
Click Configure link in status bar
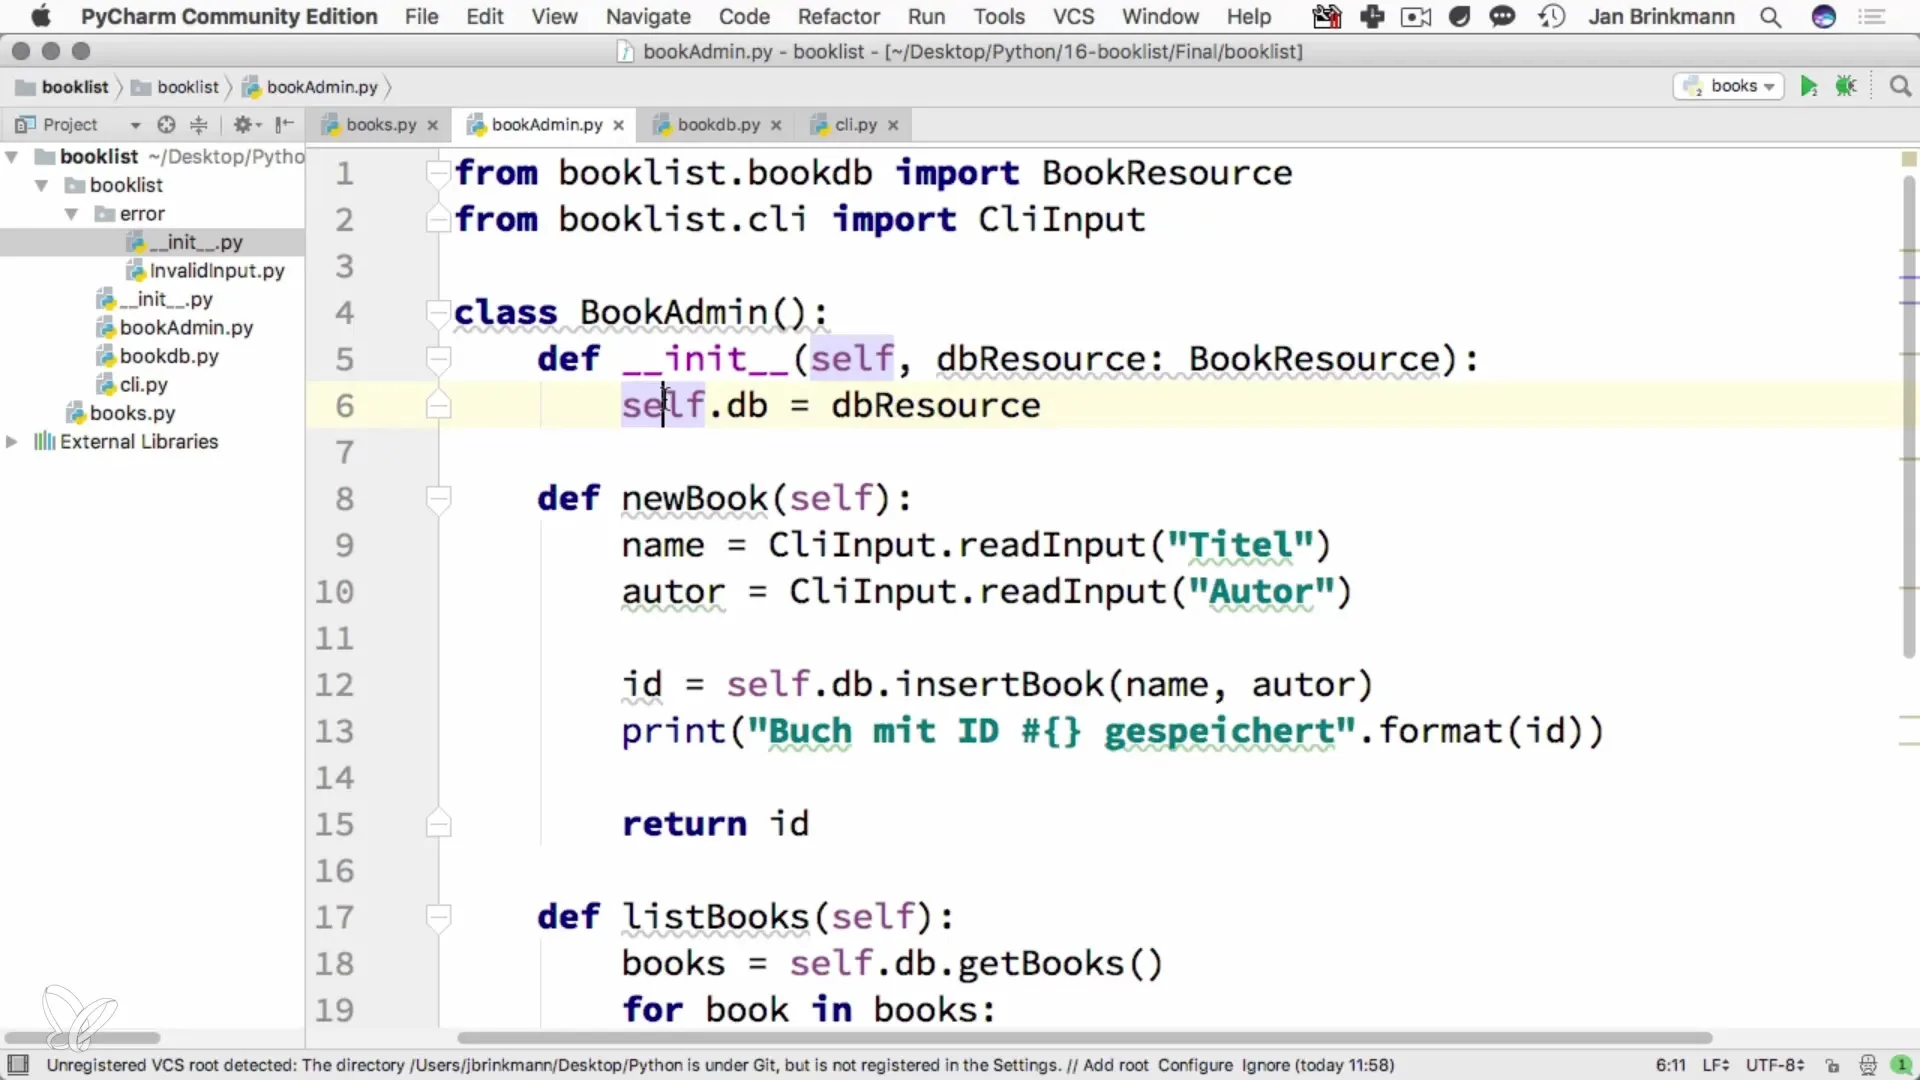pos(1195,1066)
